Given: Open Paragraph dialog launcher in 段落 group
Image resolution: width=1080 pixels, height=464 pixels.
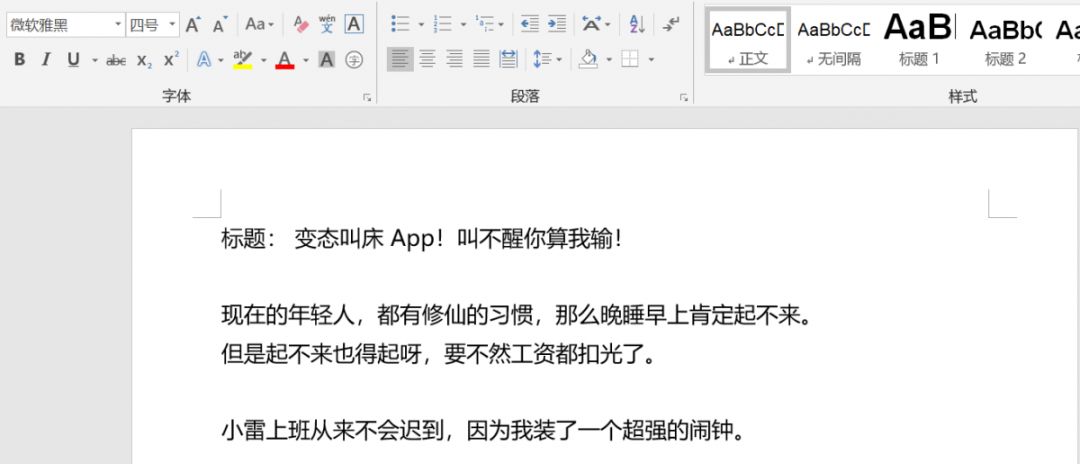Looking at the screenshot, I should (684, 98).
